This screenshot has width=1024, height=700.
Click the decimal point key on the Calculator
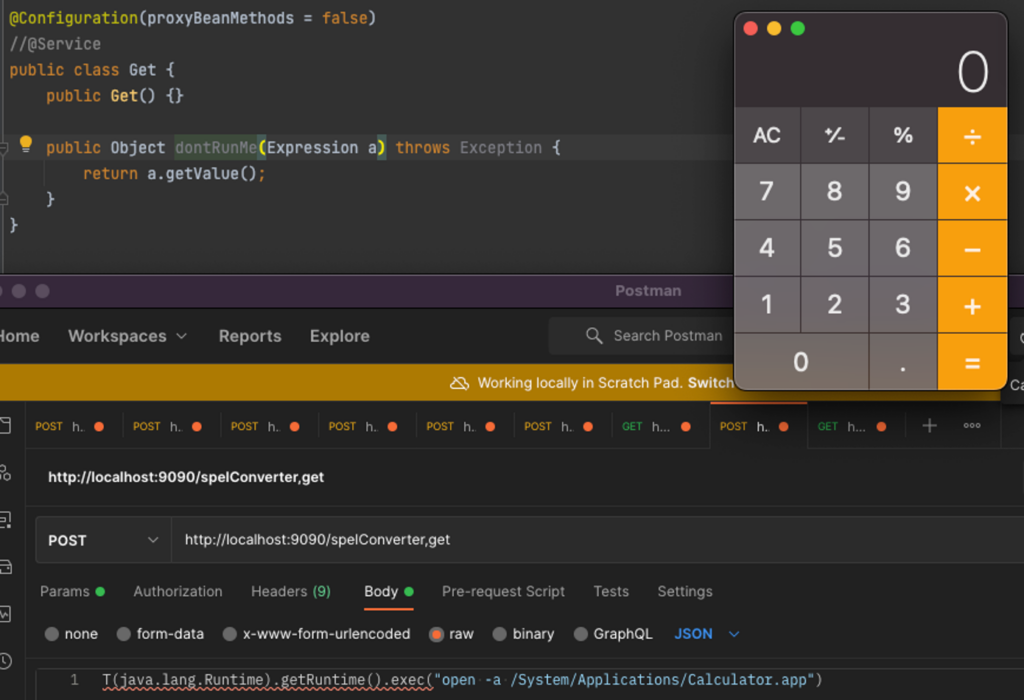coord(903,362)
